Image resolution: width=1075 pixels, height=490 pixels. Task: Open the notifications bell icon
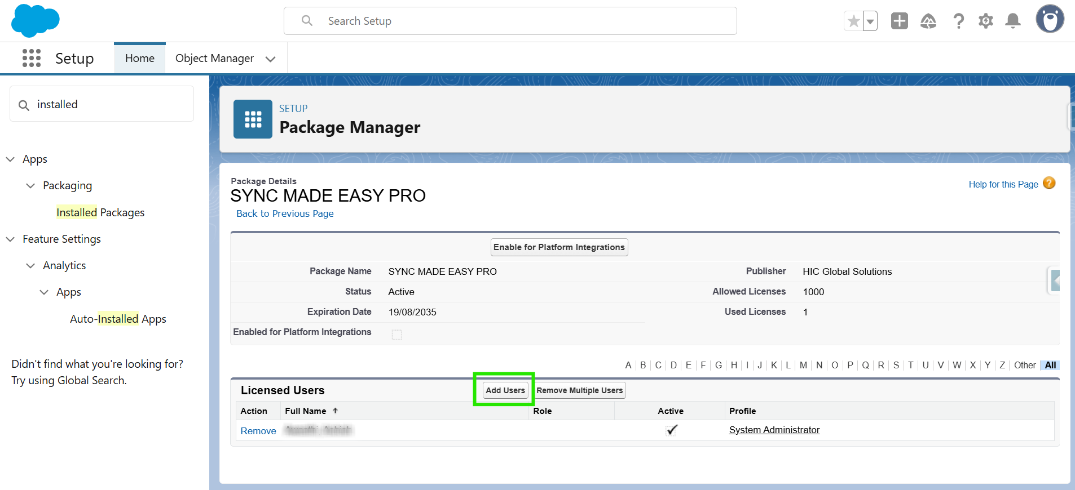coord(1013,21)
